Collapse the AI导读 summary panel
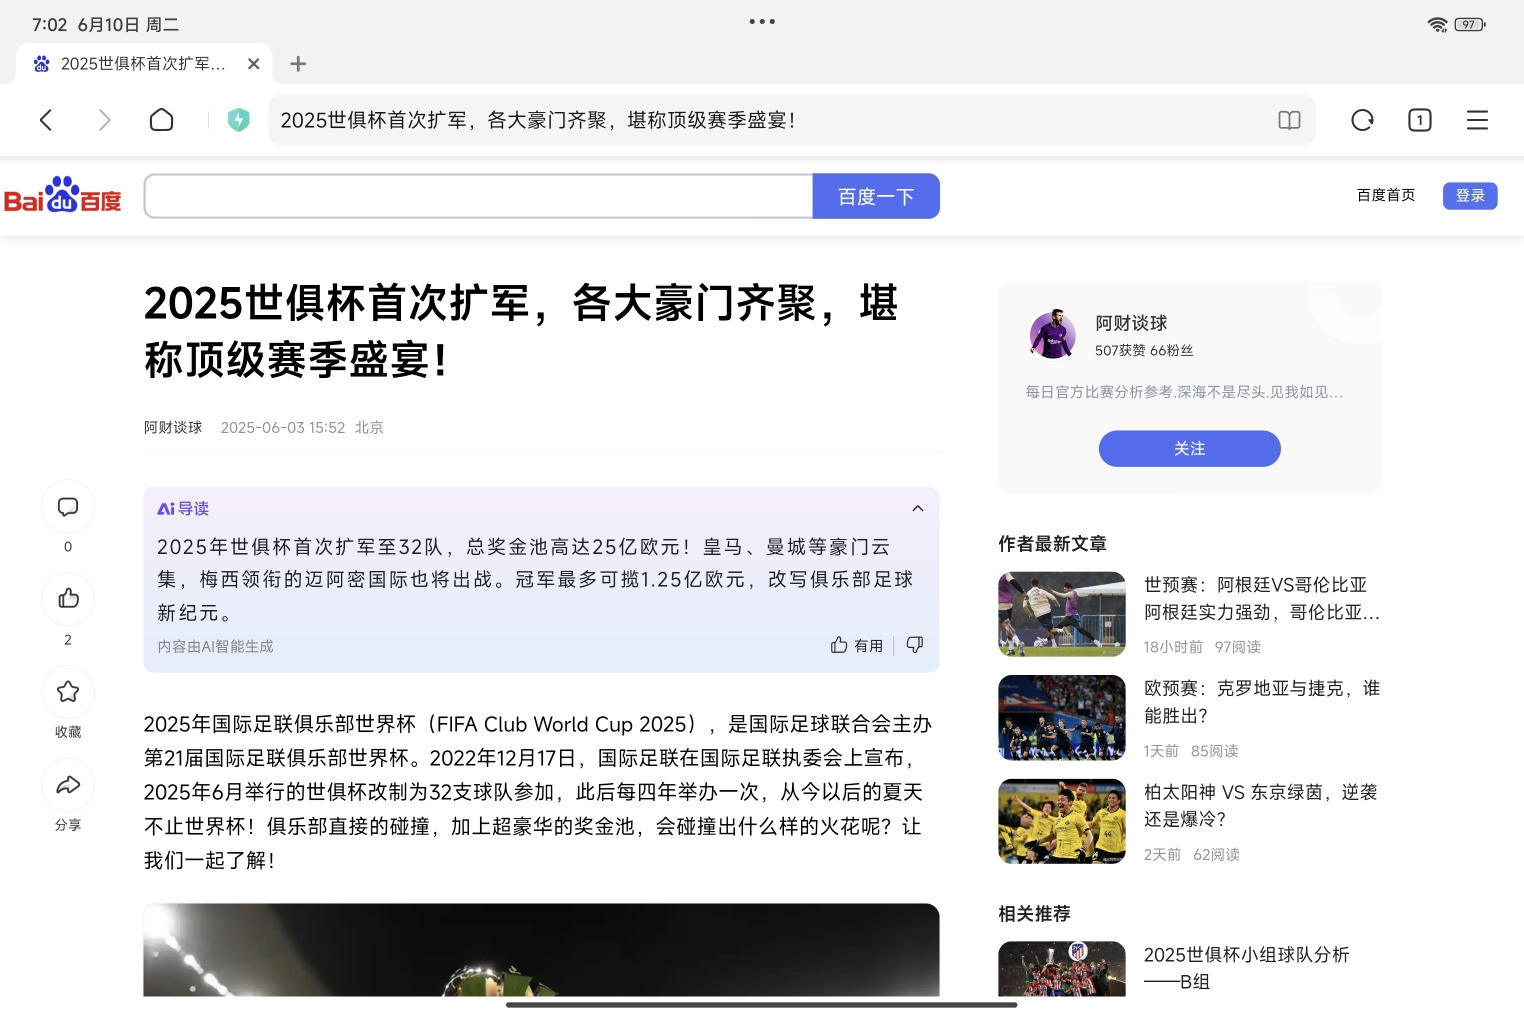Image resolution: width=1524 pixels, height=1016 pixels. pos(917,509)
